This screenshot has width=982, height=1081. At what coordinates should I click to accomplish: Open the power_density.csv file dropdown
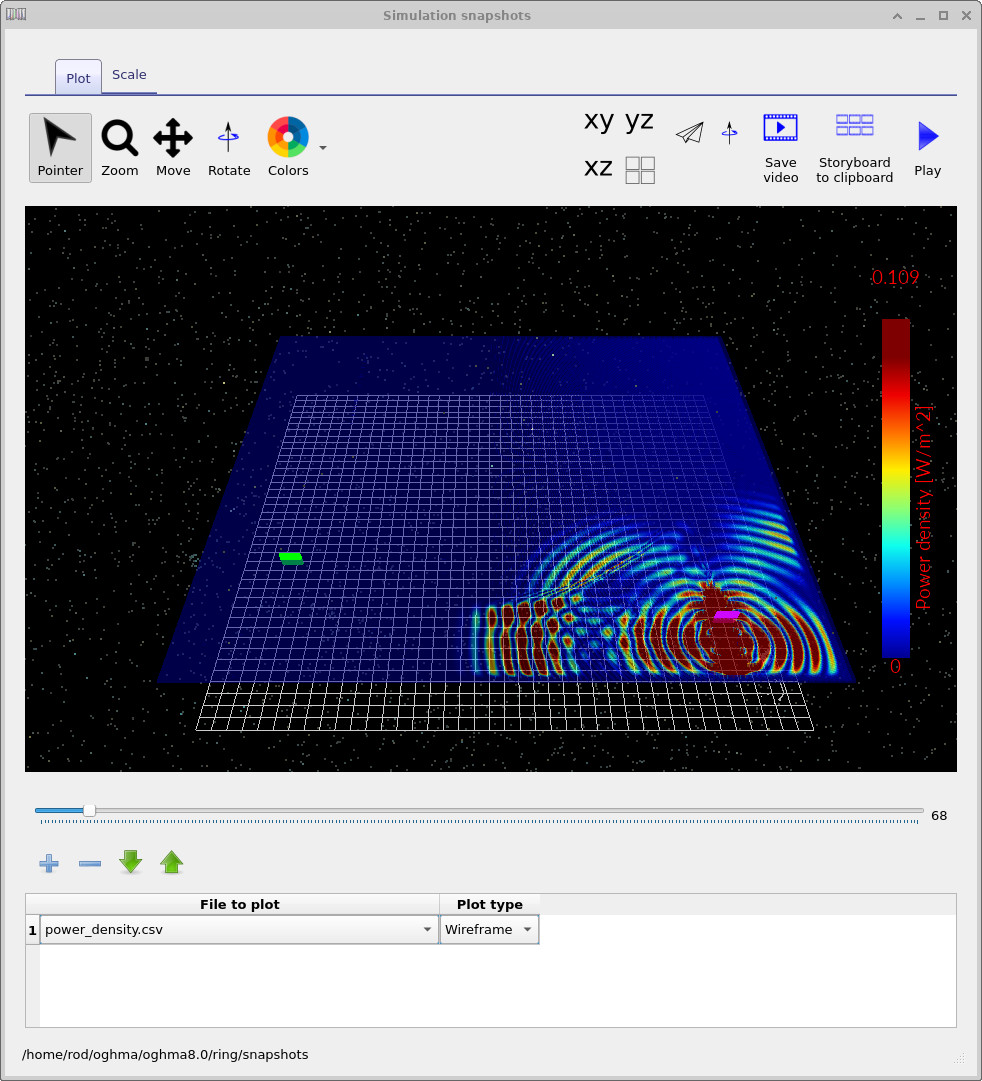[x=427, y=929]
